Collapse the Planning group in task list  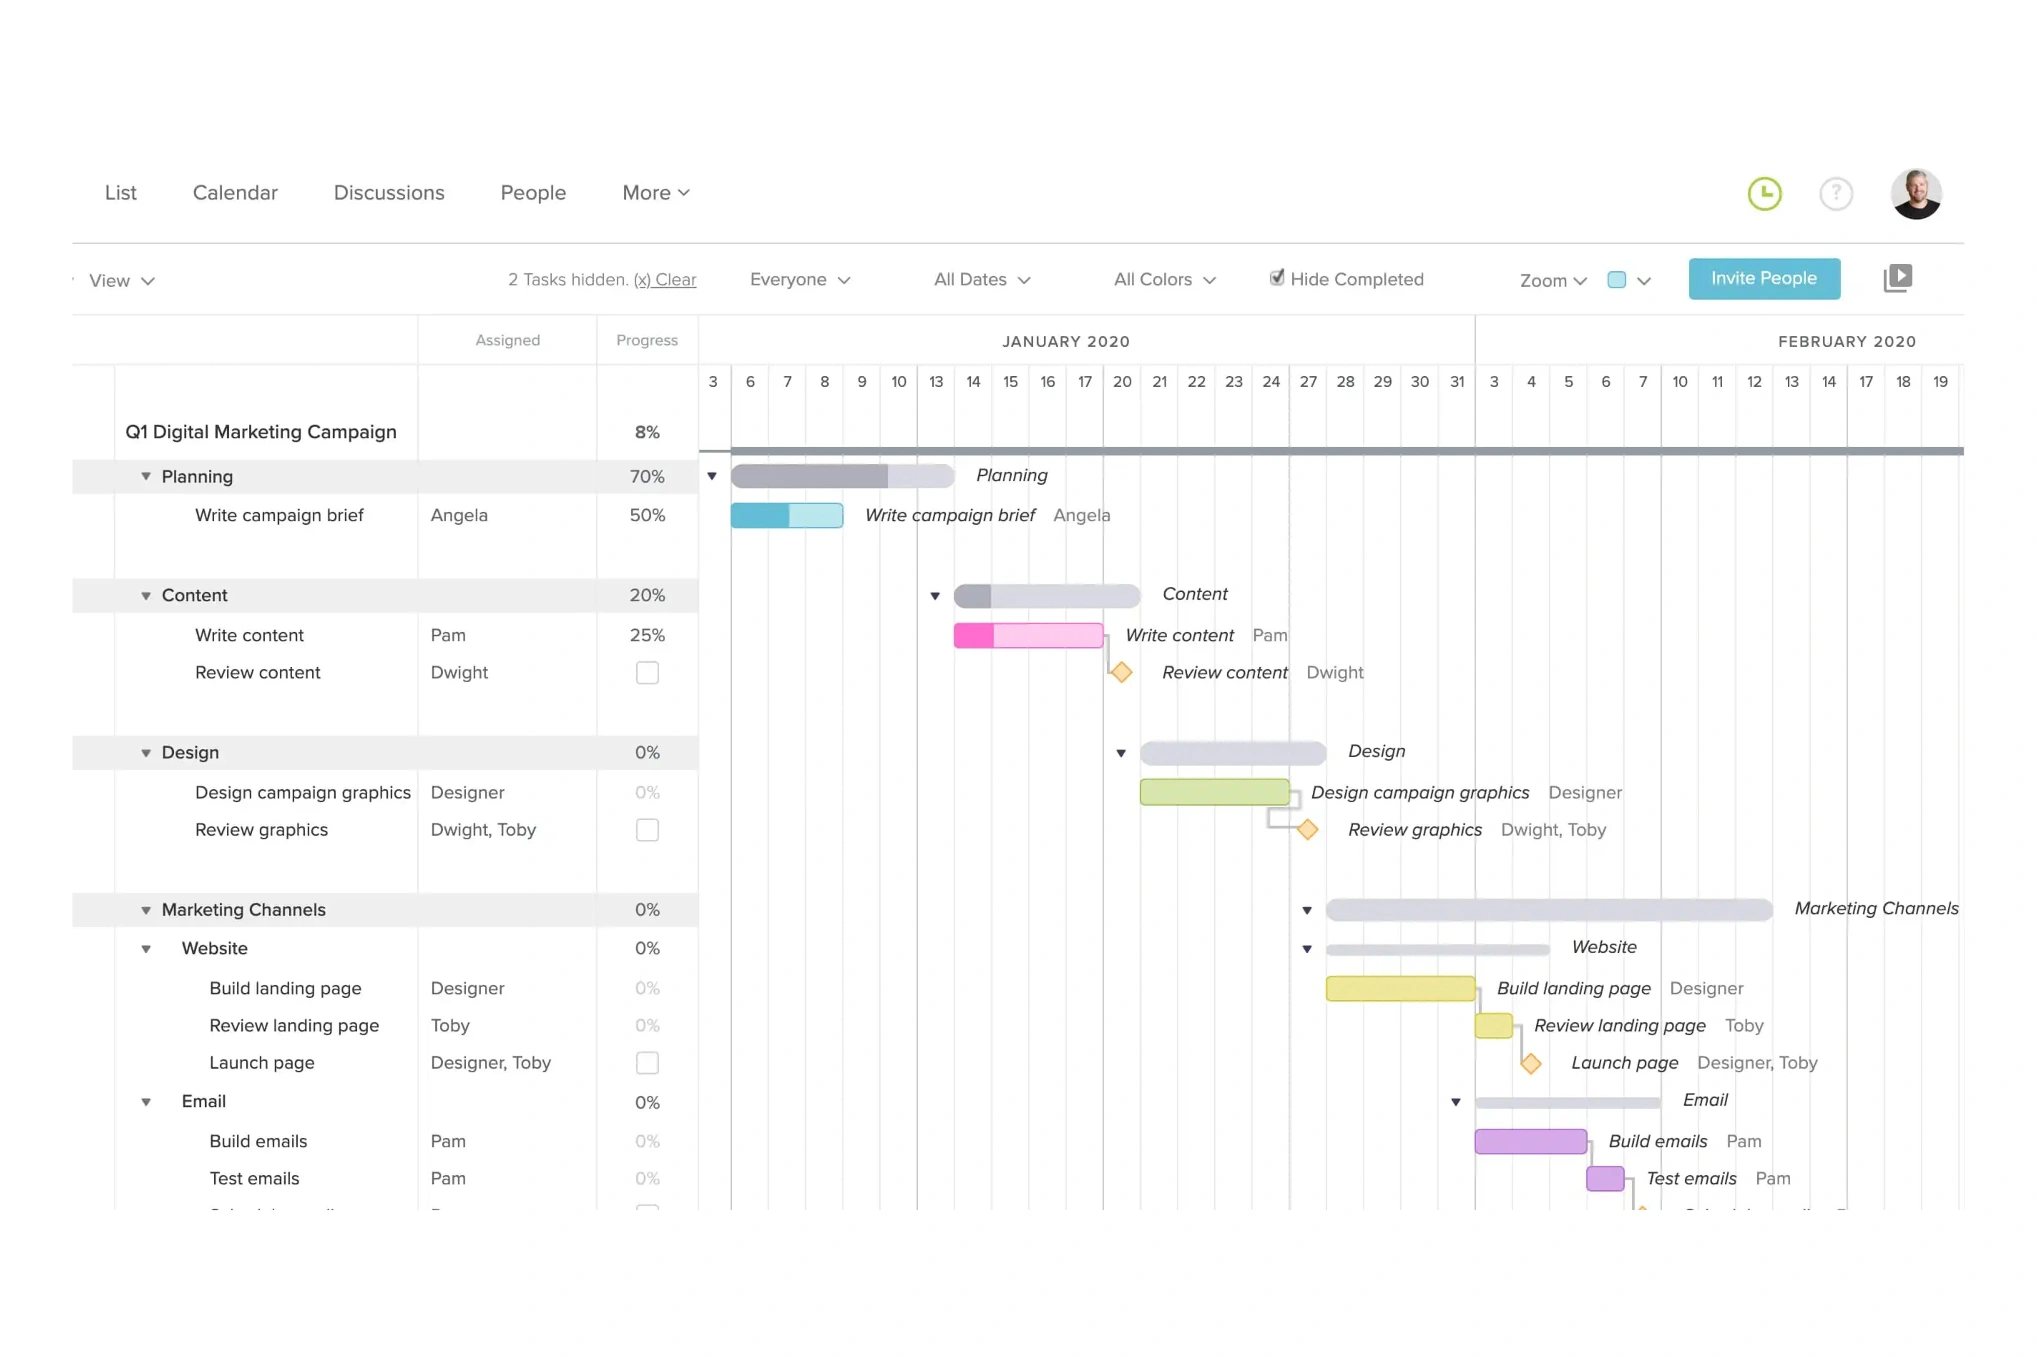(146, 476)
